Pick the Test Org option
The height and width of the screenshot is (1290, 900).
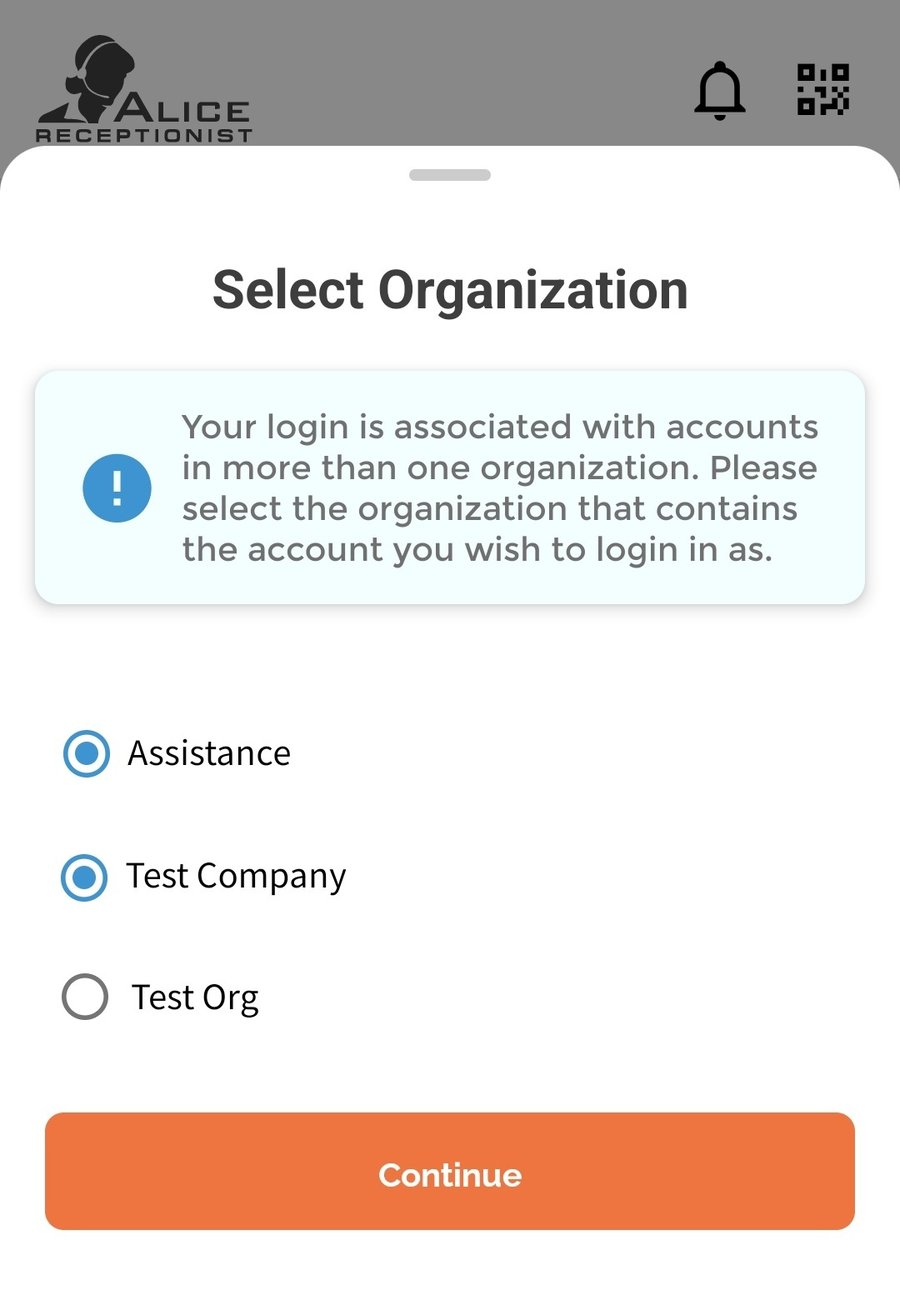85,996
